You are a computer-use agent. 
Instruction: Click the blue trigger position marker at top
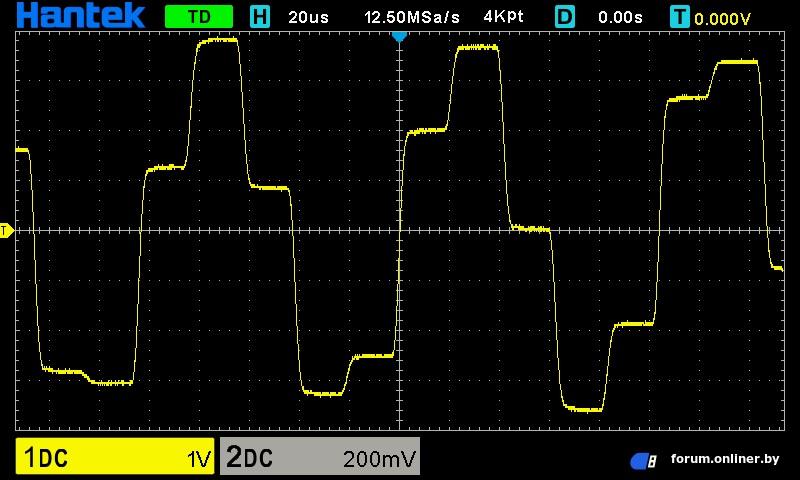point(400,36)
